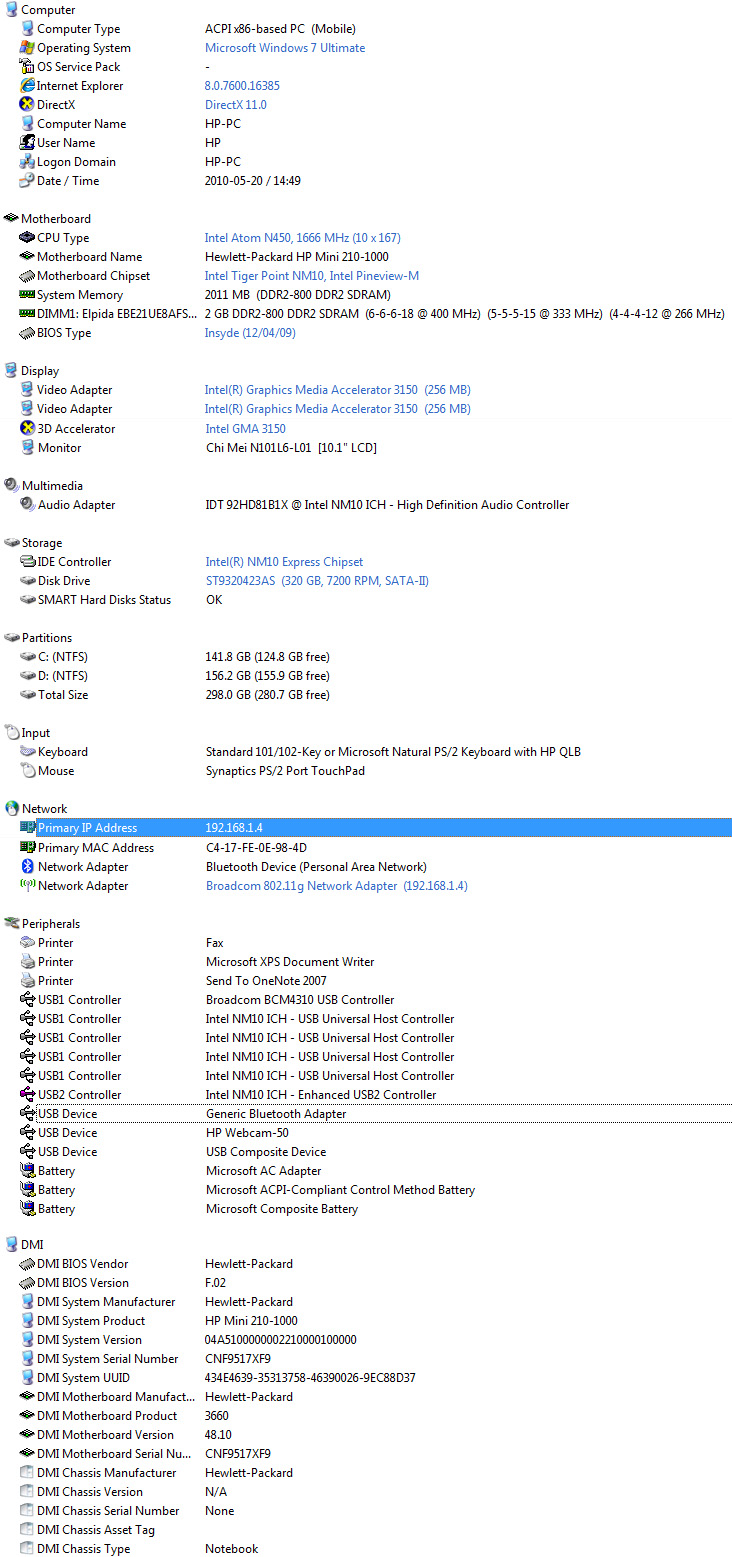The height and width of the screenshot is (1557, 732).
Task: Open the Intel Atom N450 CPU link
Action: [x=303, y=238]
